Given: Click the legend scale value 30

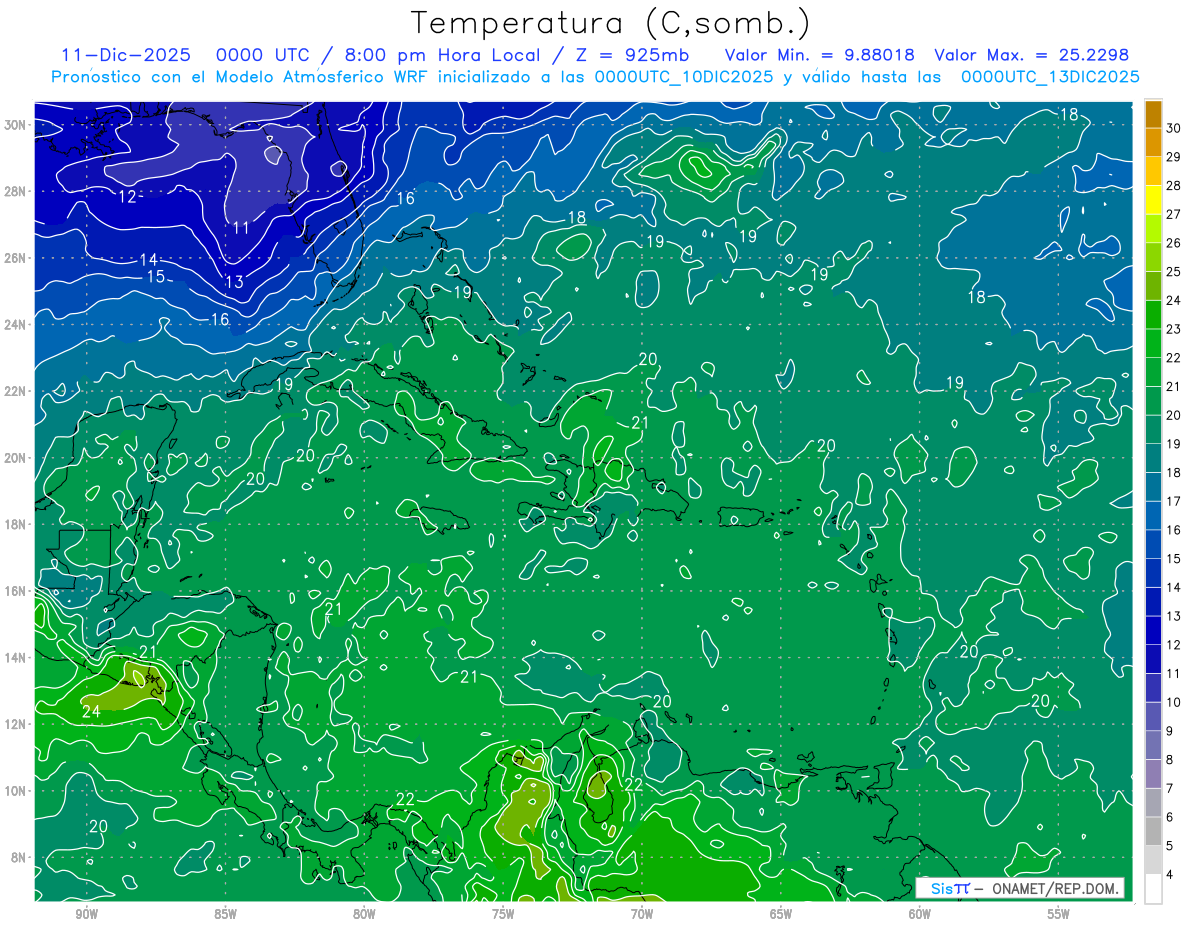Looking at the screenshot, I should [1174, 127].
